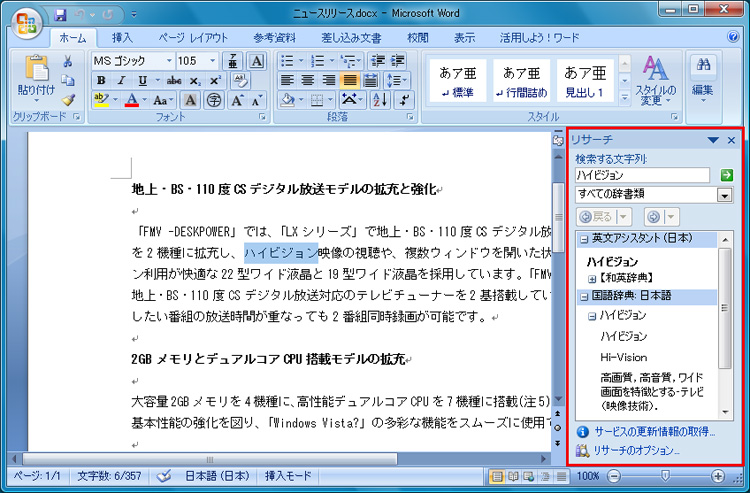Center align text

(x=308, y=80)
